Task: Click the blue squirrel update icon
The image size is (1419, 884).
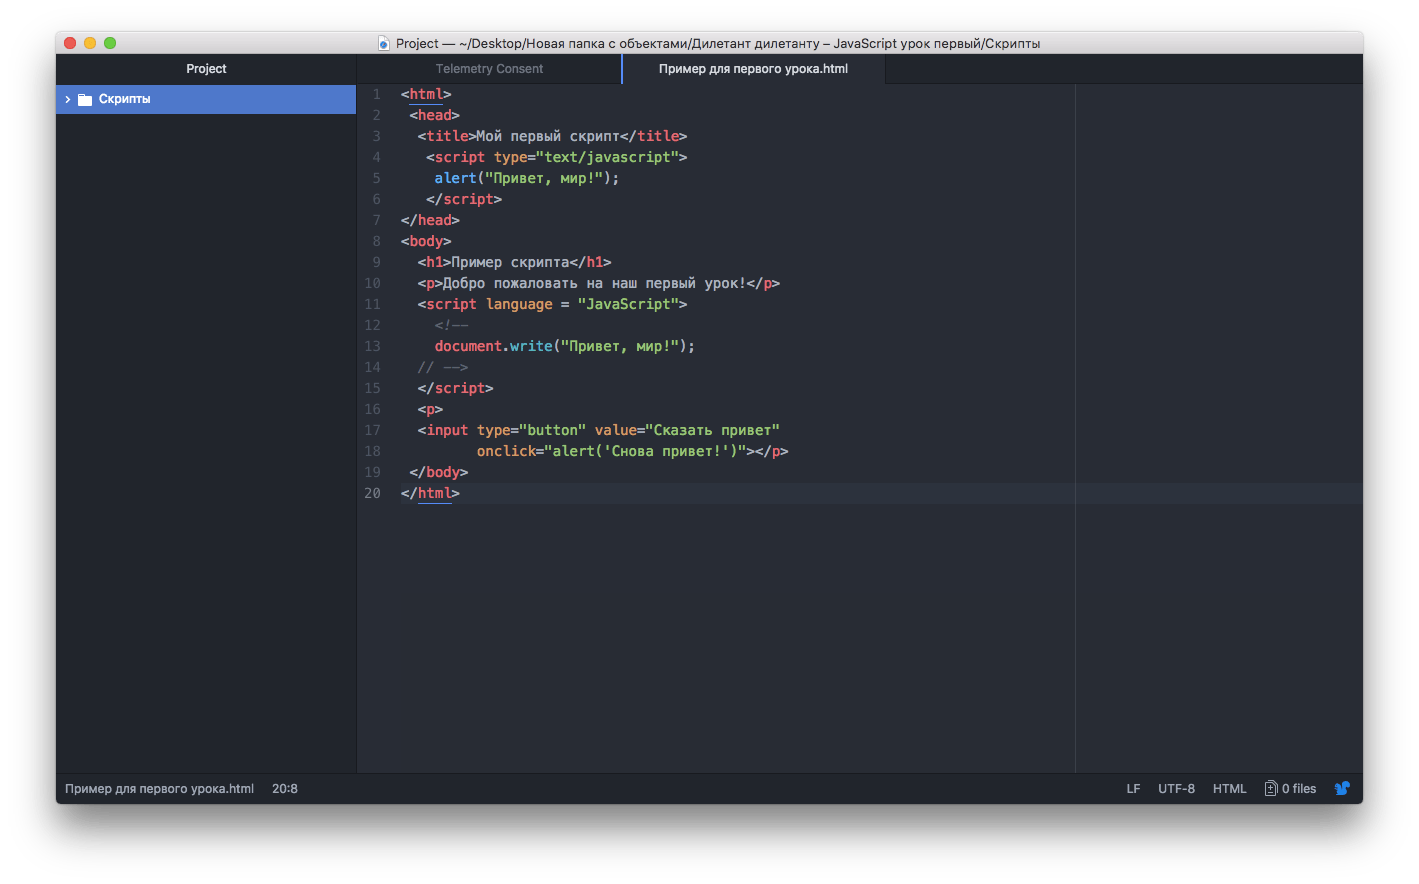Action: [1342, 788]
